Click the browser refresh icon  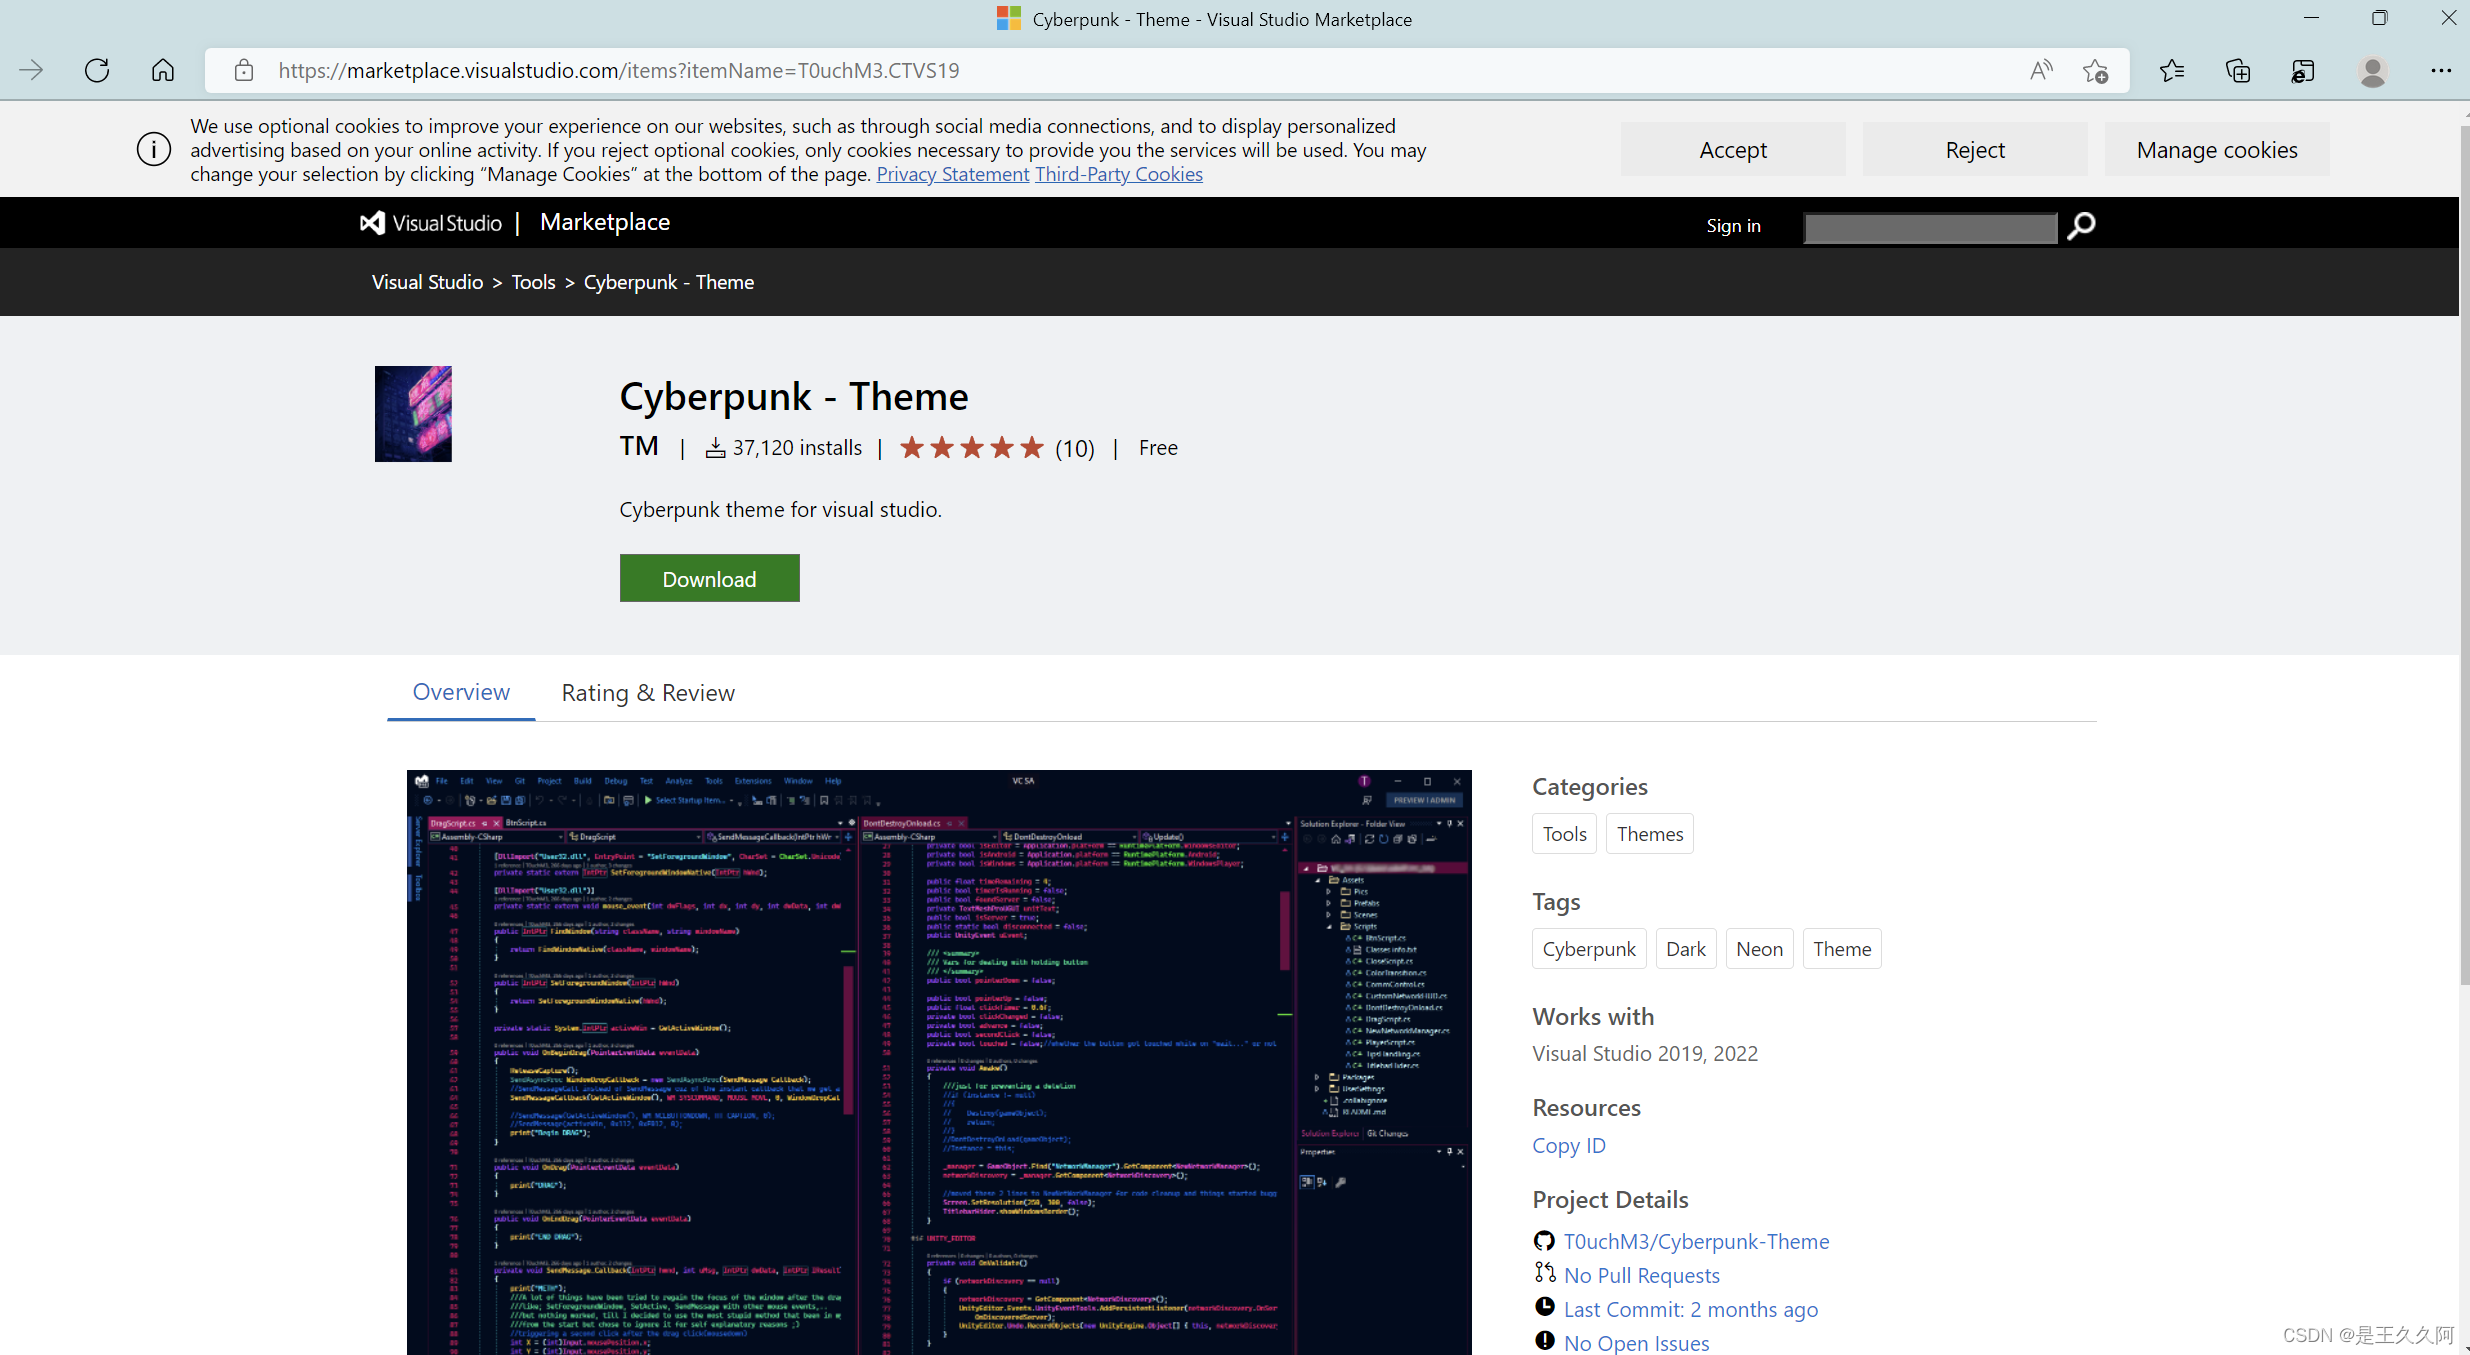click(97, 70)
